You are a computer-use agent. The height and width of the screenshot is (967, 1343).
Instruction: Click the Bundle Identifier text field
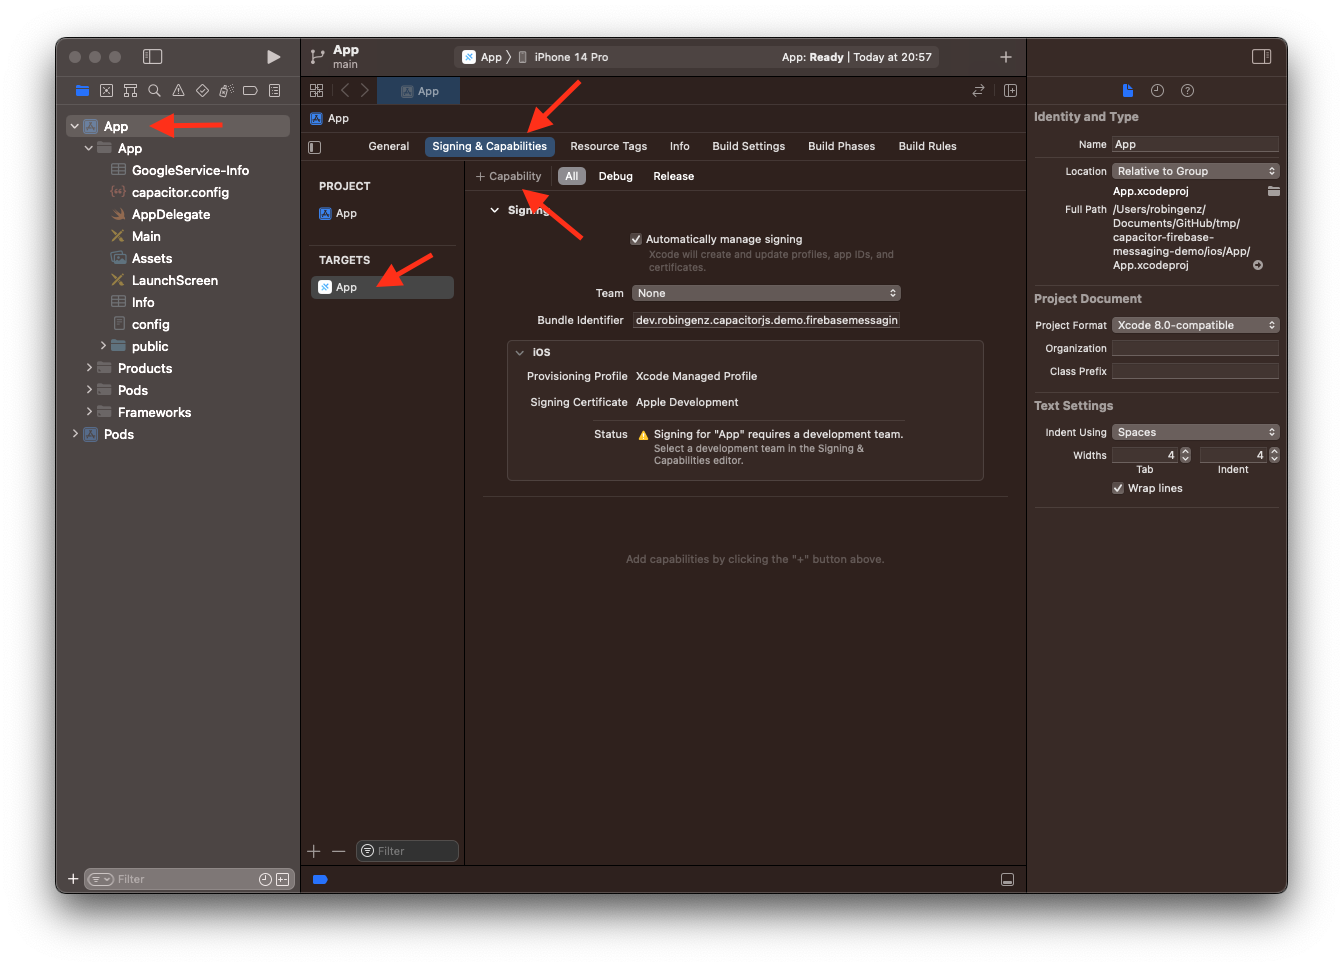766,320
